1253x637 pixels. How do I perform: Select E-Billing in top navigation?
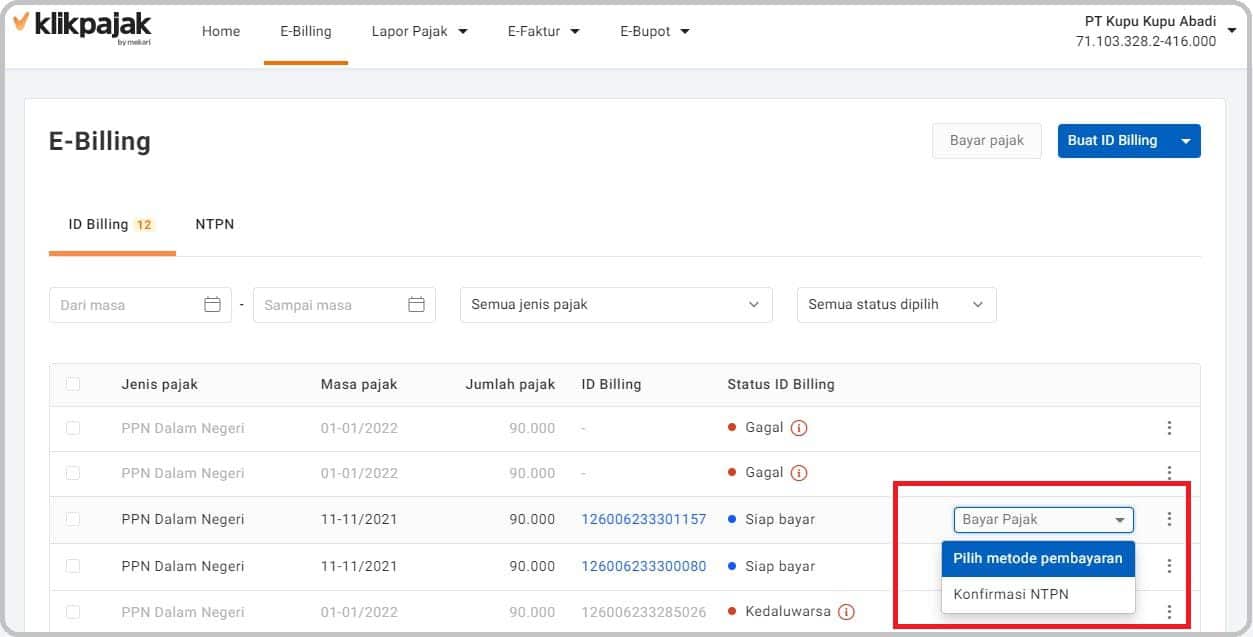pyautogui.click(x=306, y=31)
